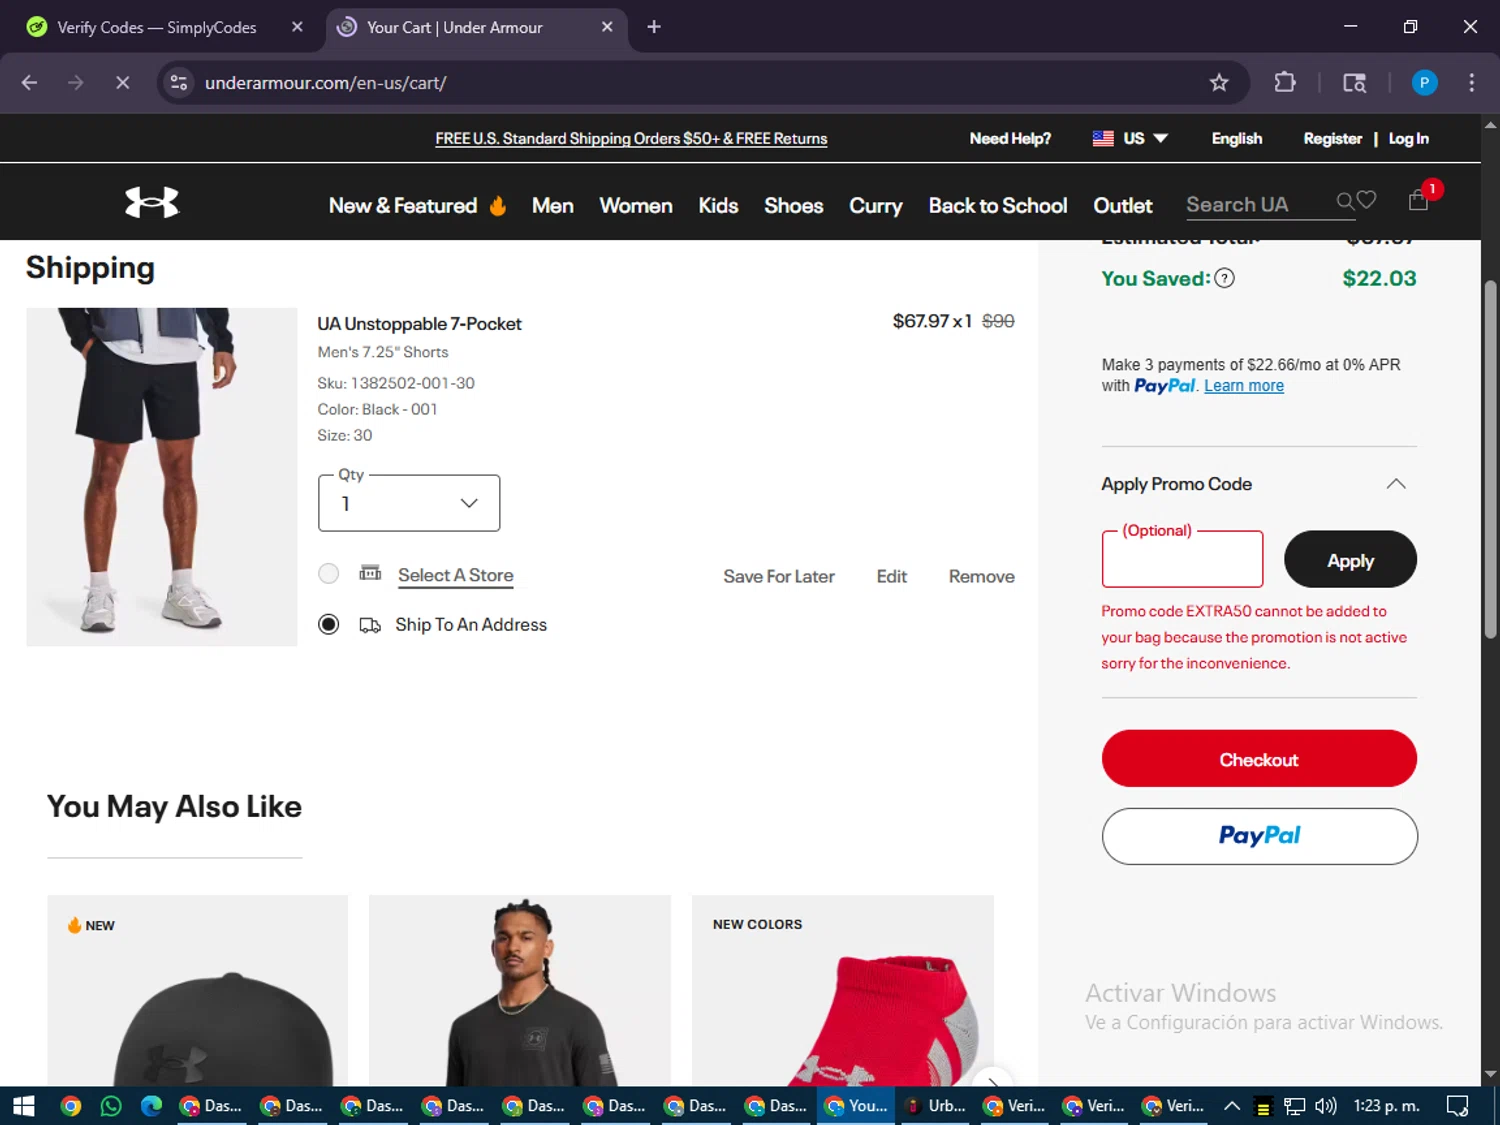This screenshot has height=1125, width=1500.
Task: Open a new browser tab
Action: pyautogui.click(x=654, y=27)
